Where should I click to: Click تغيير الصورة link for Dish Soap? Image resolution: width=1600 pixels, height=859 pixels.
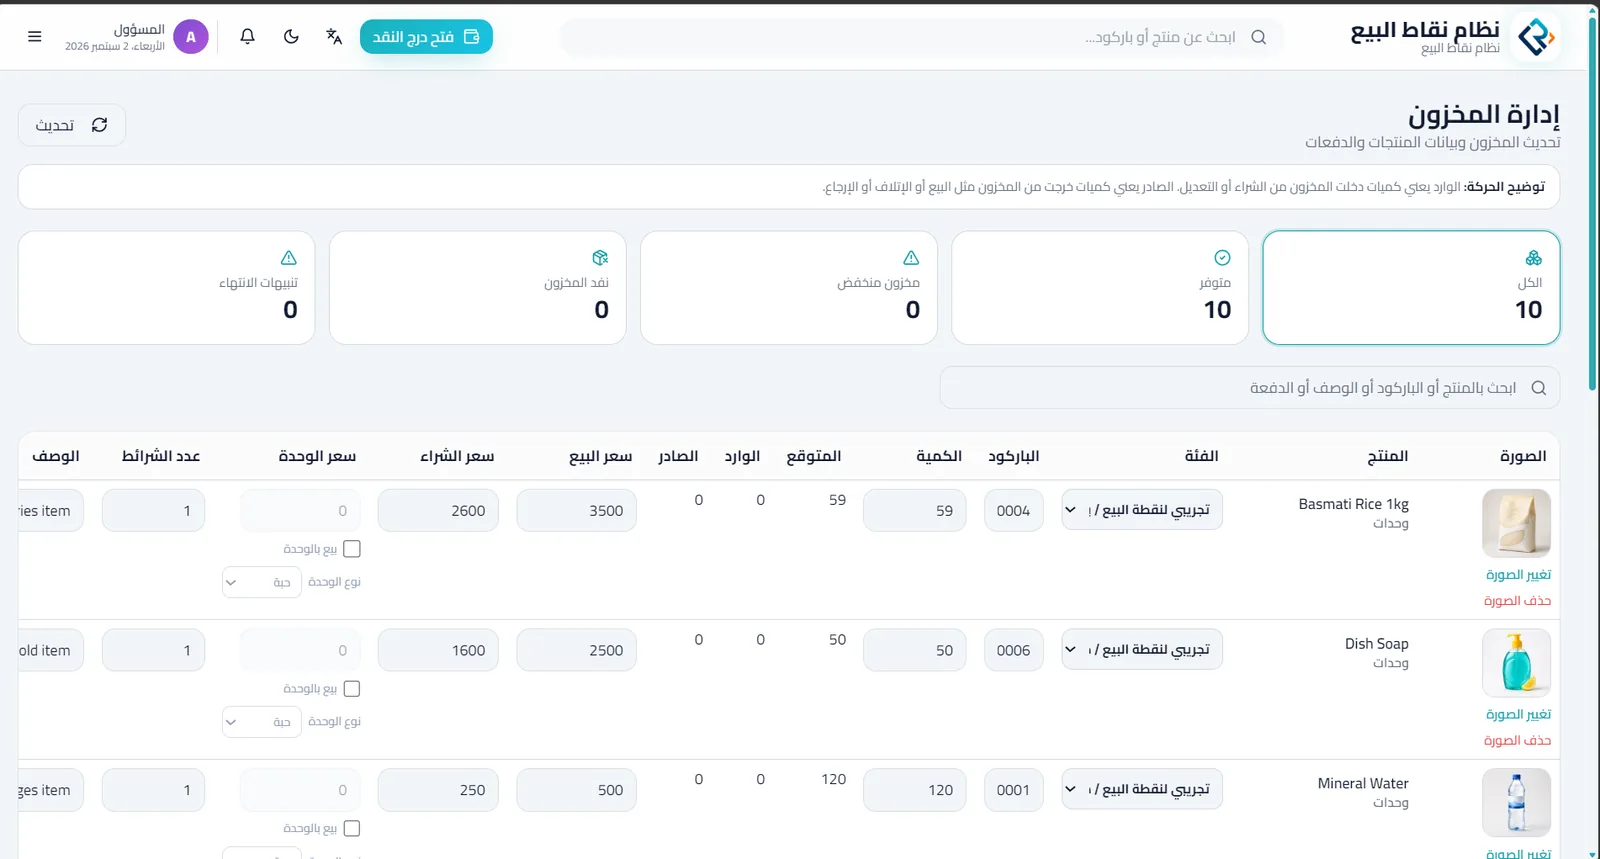(1518, 715)
